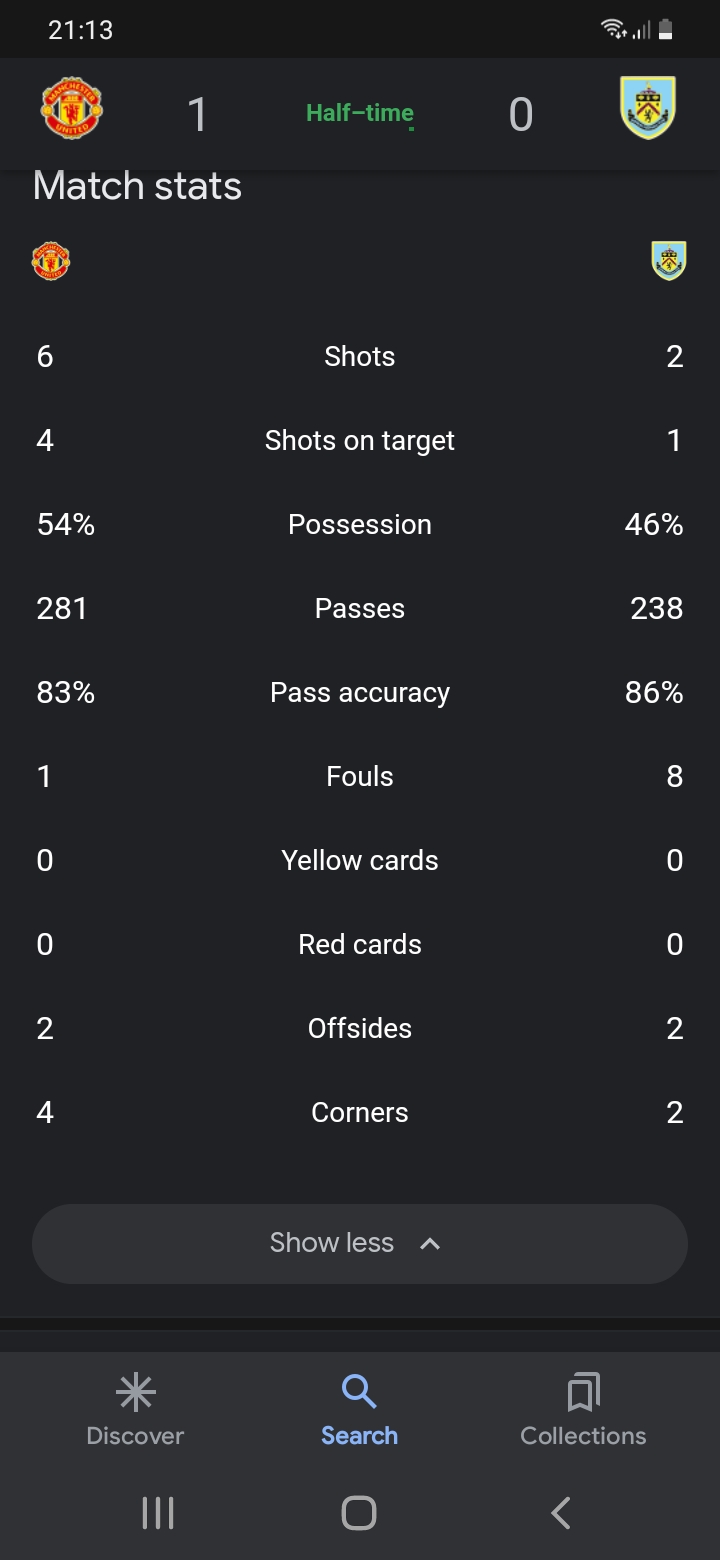
Task: Tap the Manchester United crest in score header
Action: (x=72, y=108)
